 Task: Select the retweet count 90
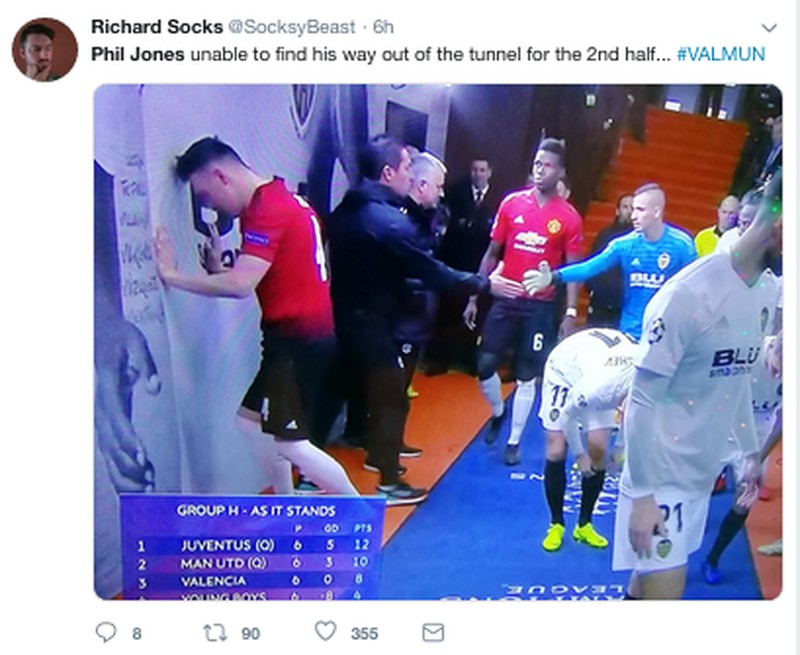click(251, 634)
